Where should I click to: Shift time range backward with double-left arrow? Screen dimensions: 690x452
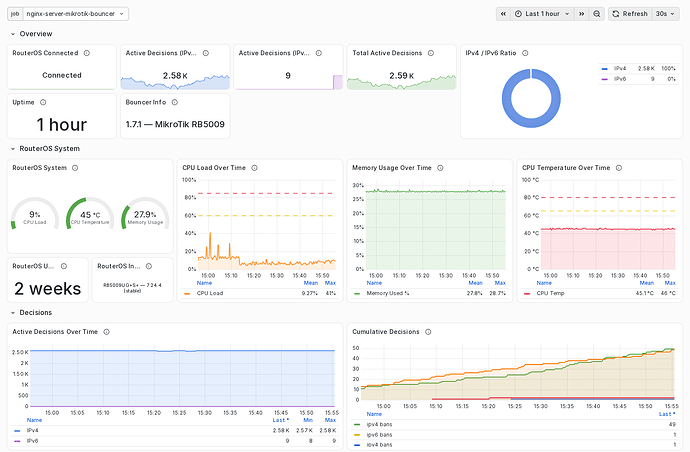tap(503, 14)
